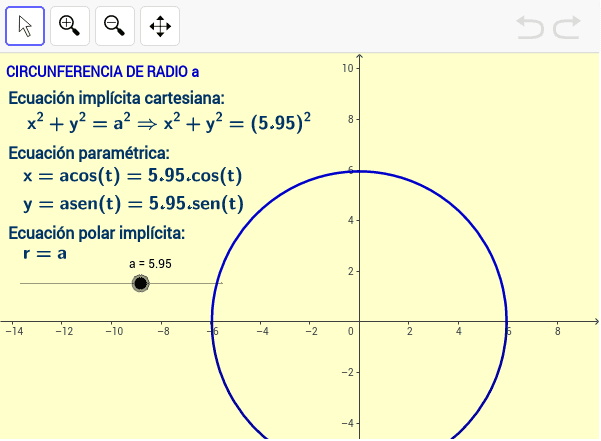Click the y-axis label 8
The width and height of the screenshot is (601, 441).
(351, 119)
